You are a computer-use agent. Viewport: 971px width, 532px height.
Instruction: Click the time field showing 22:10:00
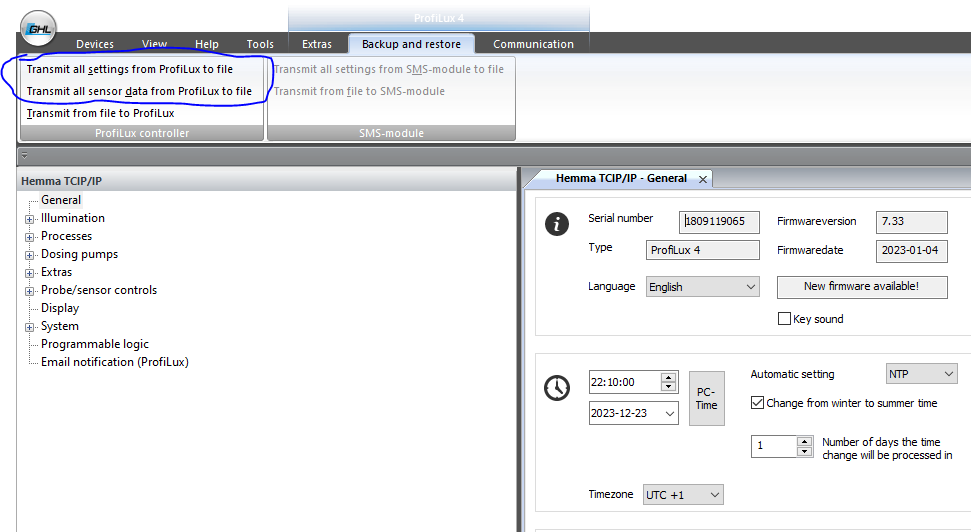[625, 382]
